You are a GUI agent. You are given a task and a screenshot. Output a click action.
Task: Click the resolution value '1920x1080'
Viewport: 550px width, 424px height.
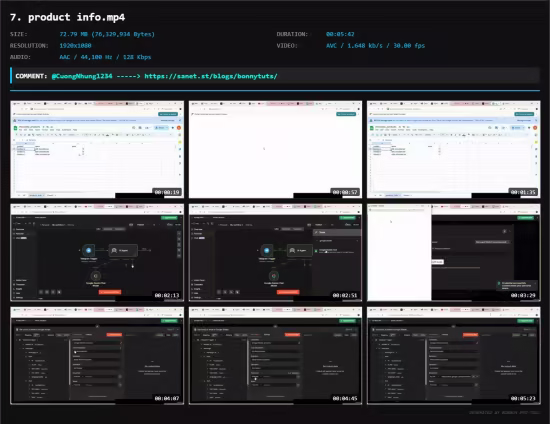(75, 46)
